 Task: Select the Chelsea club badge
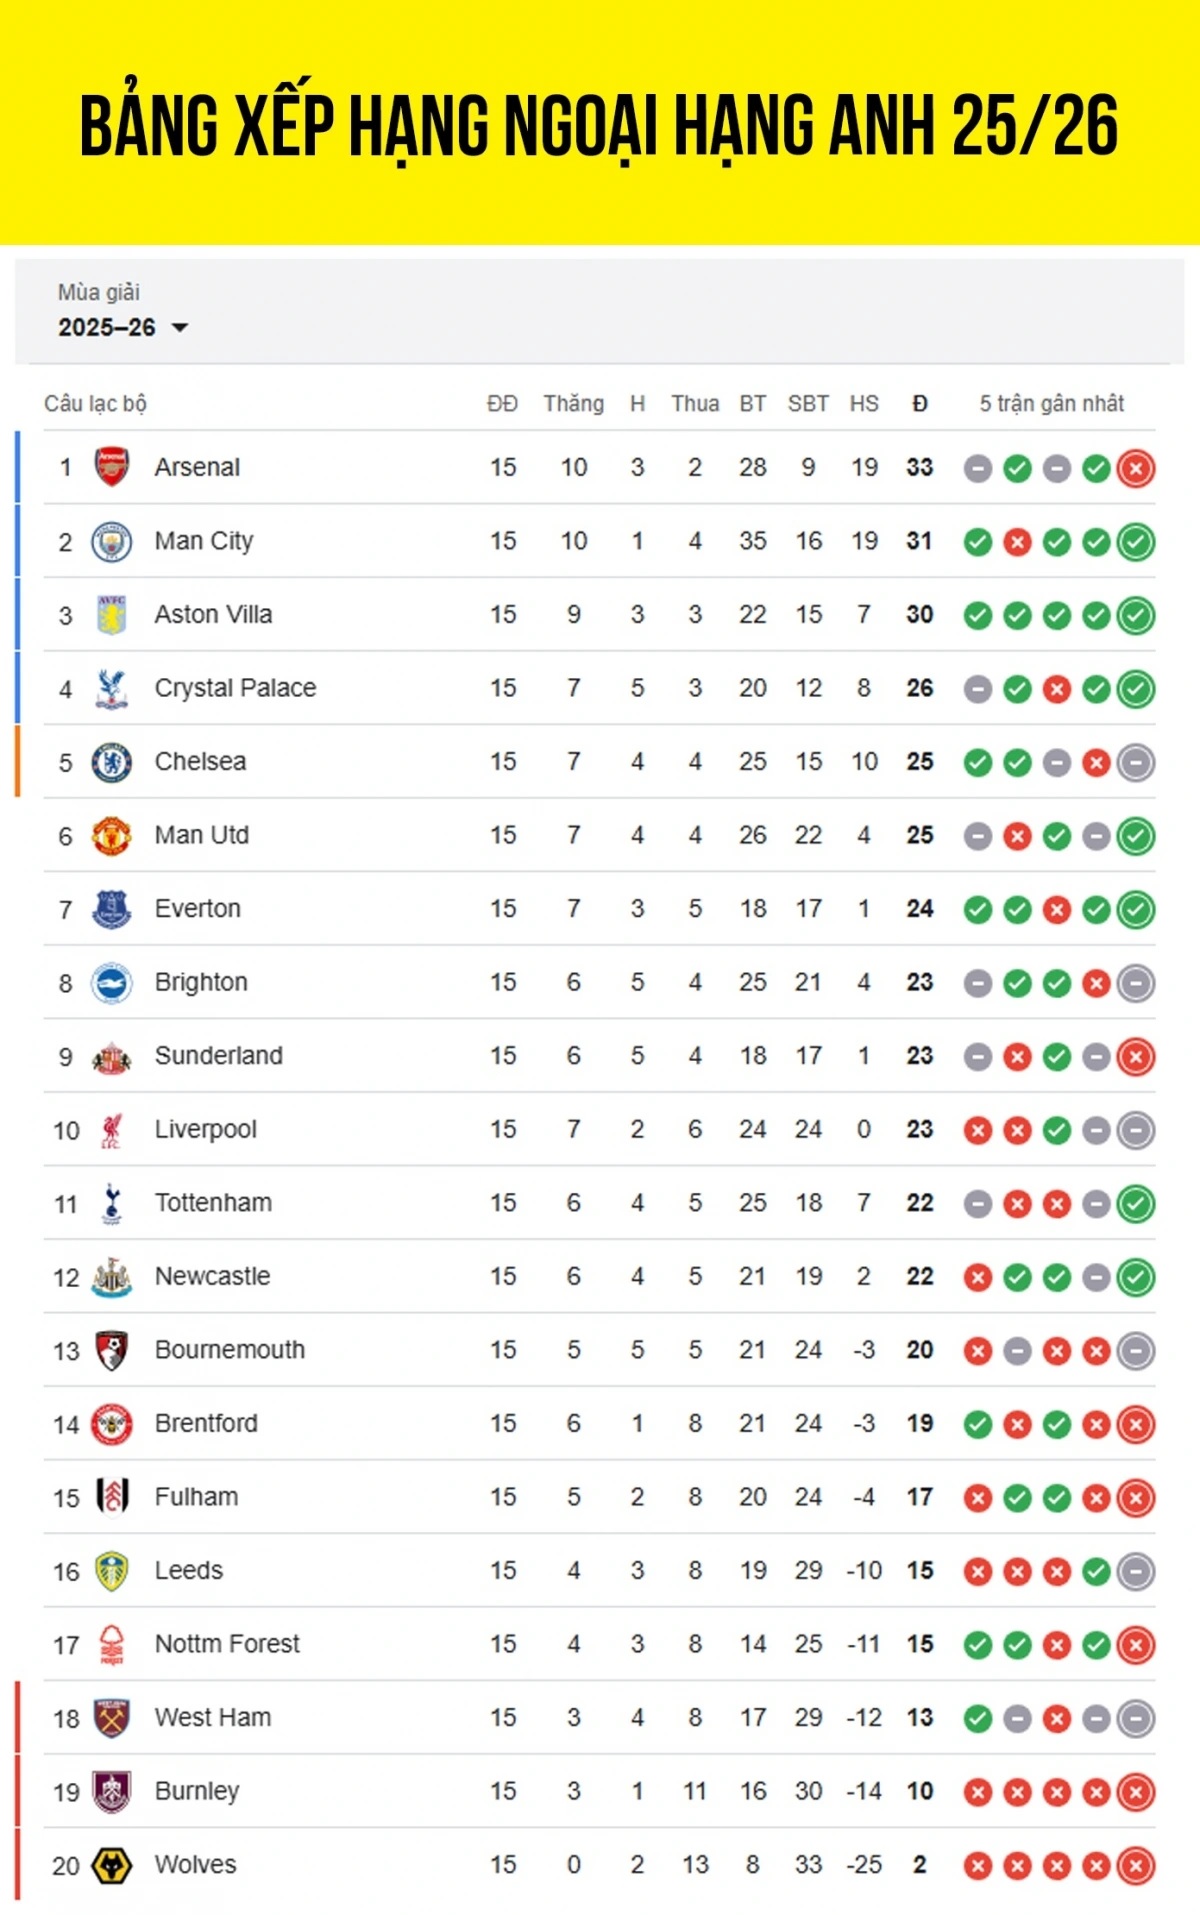pos(112,762)
